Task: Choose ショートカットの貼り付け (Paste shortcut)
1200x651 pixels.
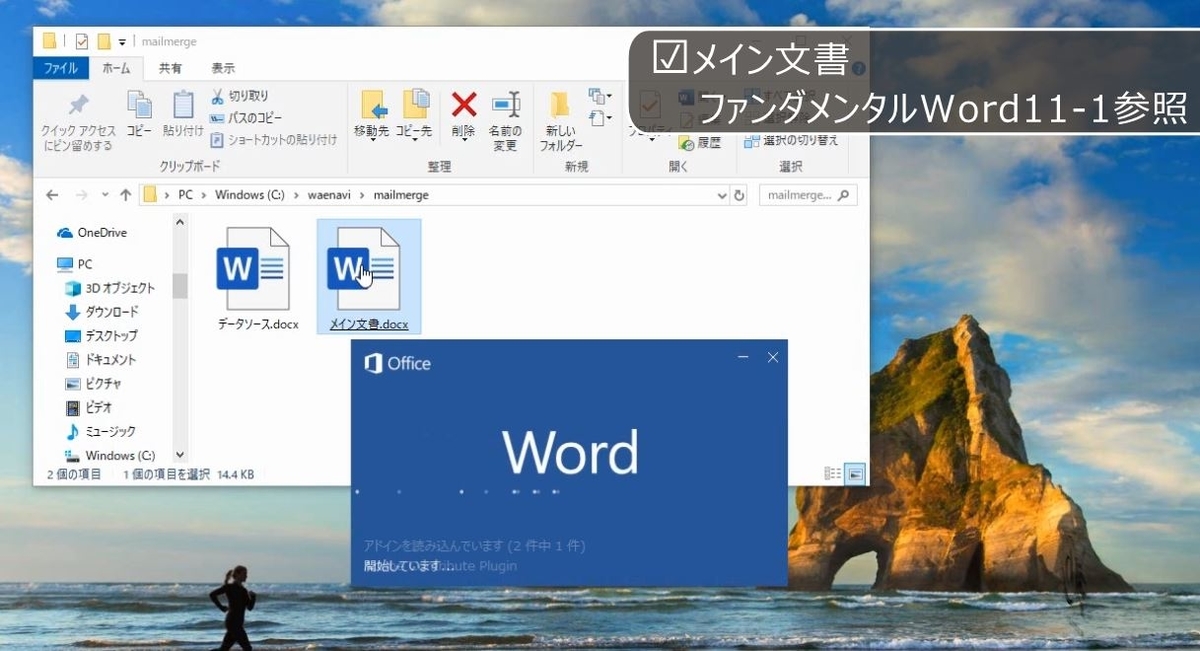Action: tap(273, 140)
